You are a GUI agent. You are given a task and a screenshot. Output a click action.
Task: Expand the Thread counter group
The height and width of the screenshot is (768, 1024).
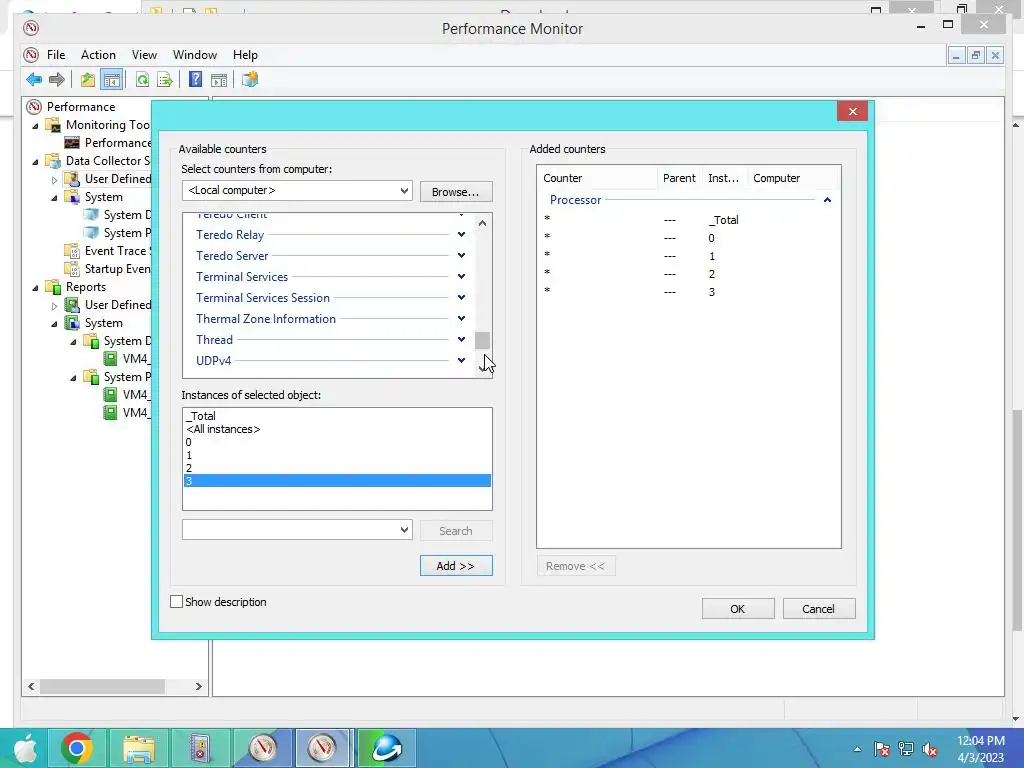pyautogui.click(x=461, y=339)
